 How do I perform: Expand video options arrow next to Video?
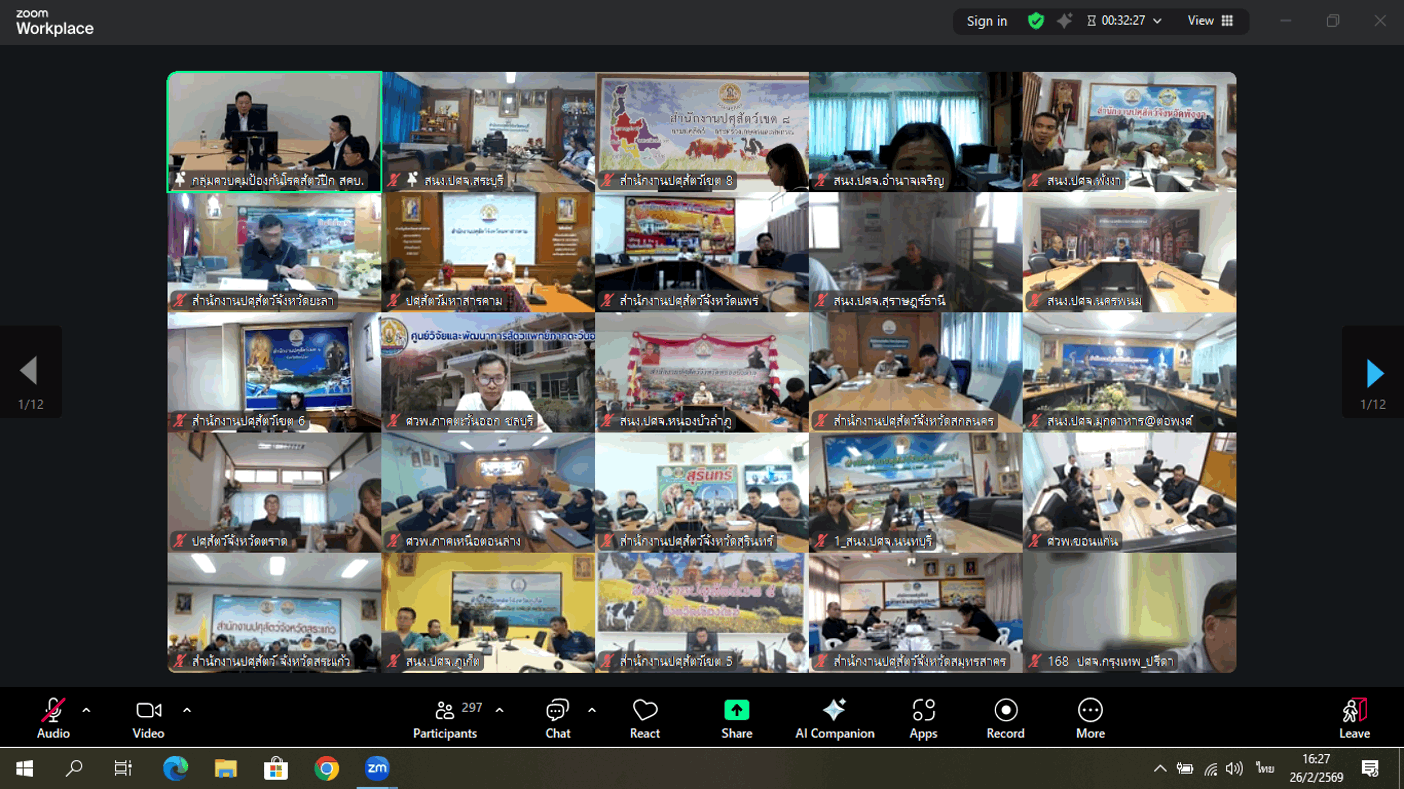187,710
